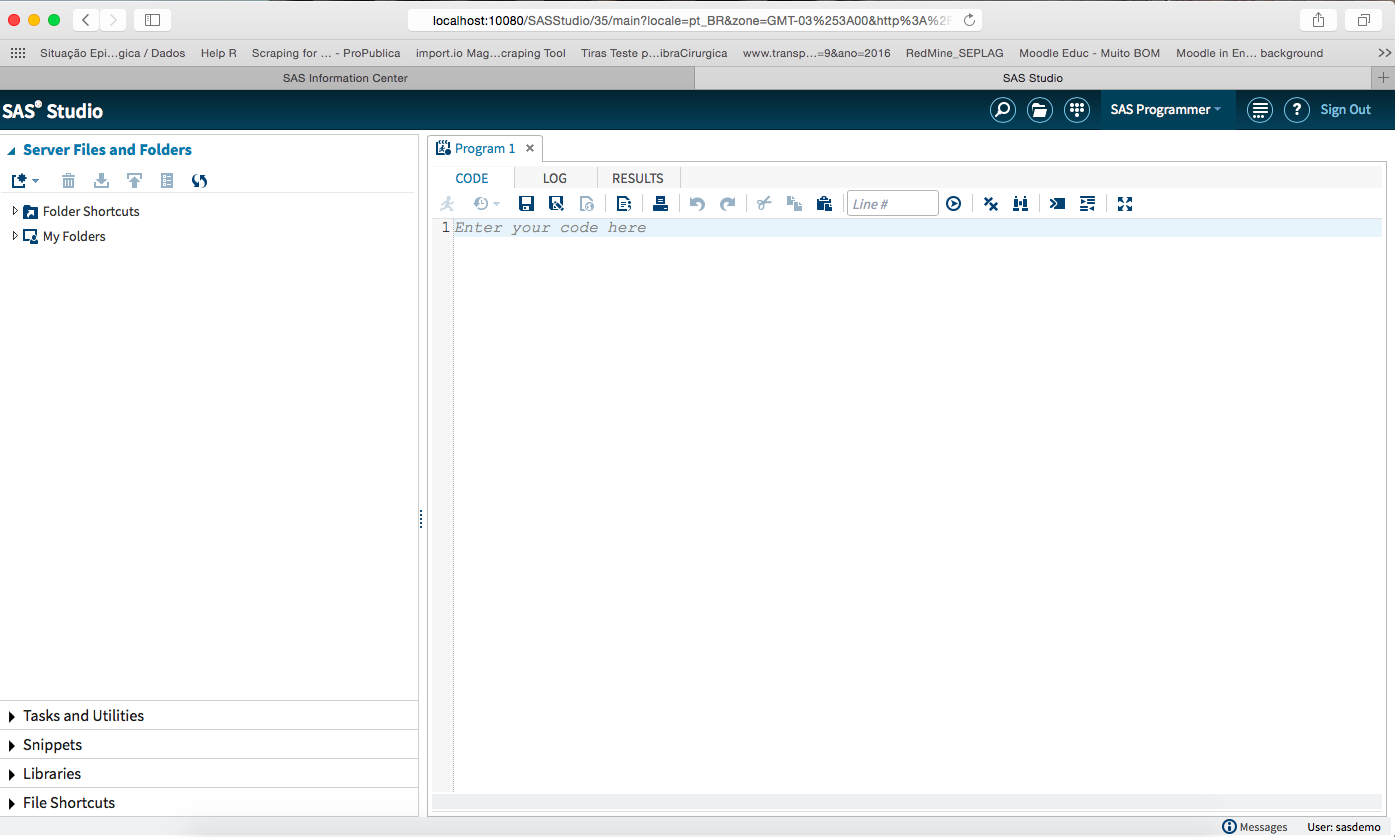Click into the code editor line 1
Viewport: 1395px width, 837px height.
[918, 228]
